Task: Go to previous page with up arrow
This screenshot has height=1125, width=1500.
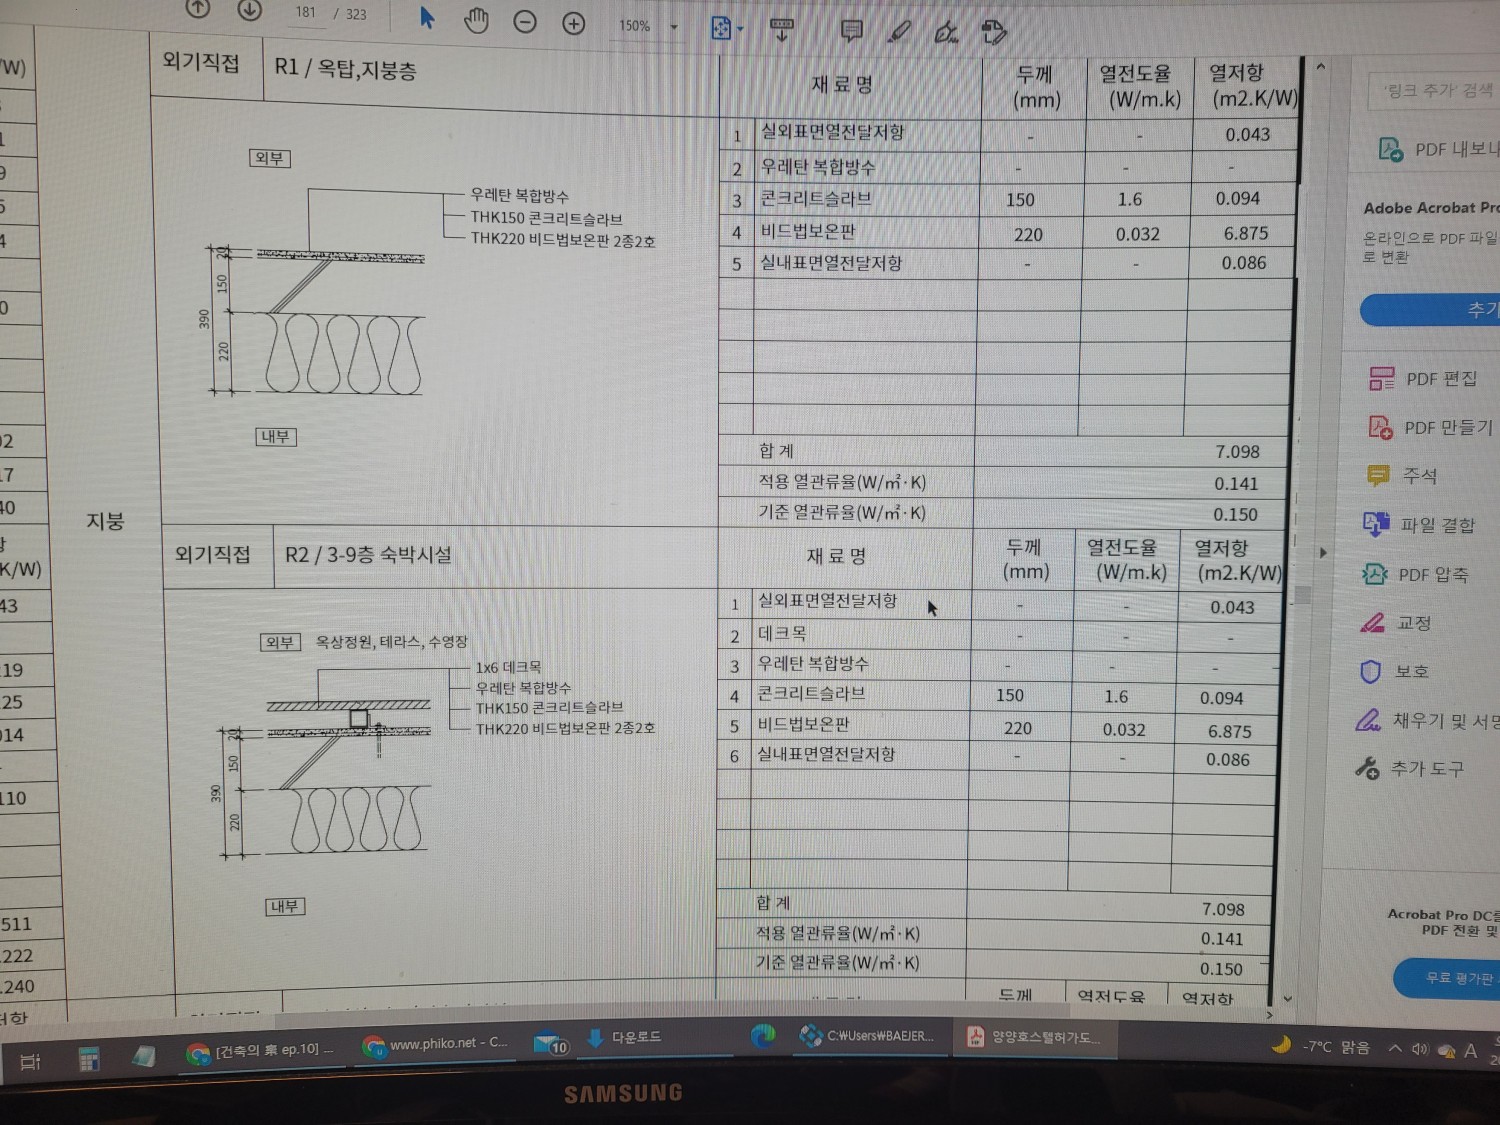Action: coord(198,9)
